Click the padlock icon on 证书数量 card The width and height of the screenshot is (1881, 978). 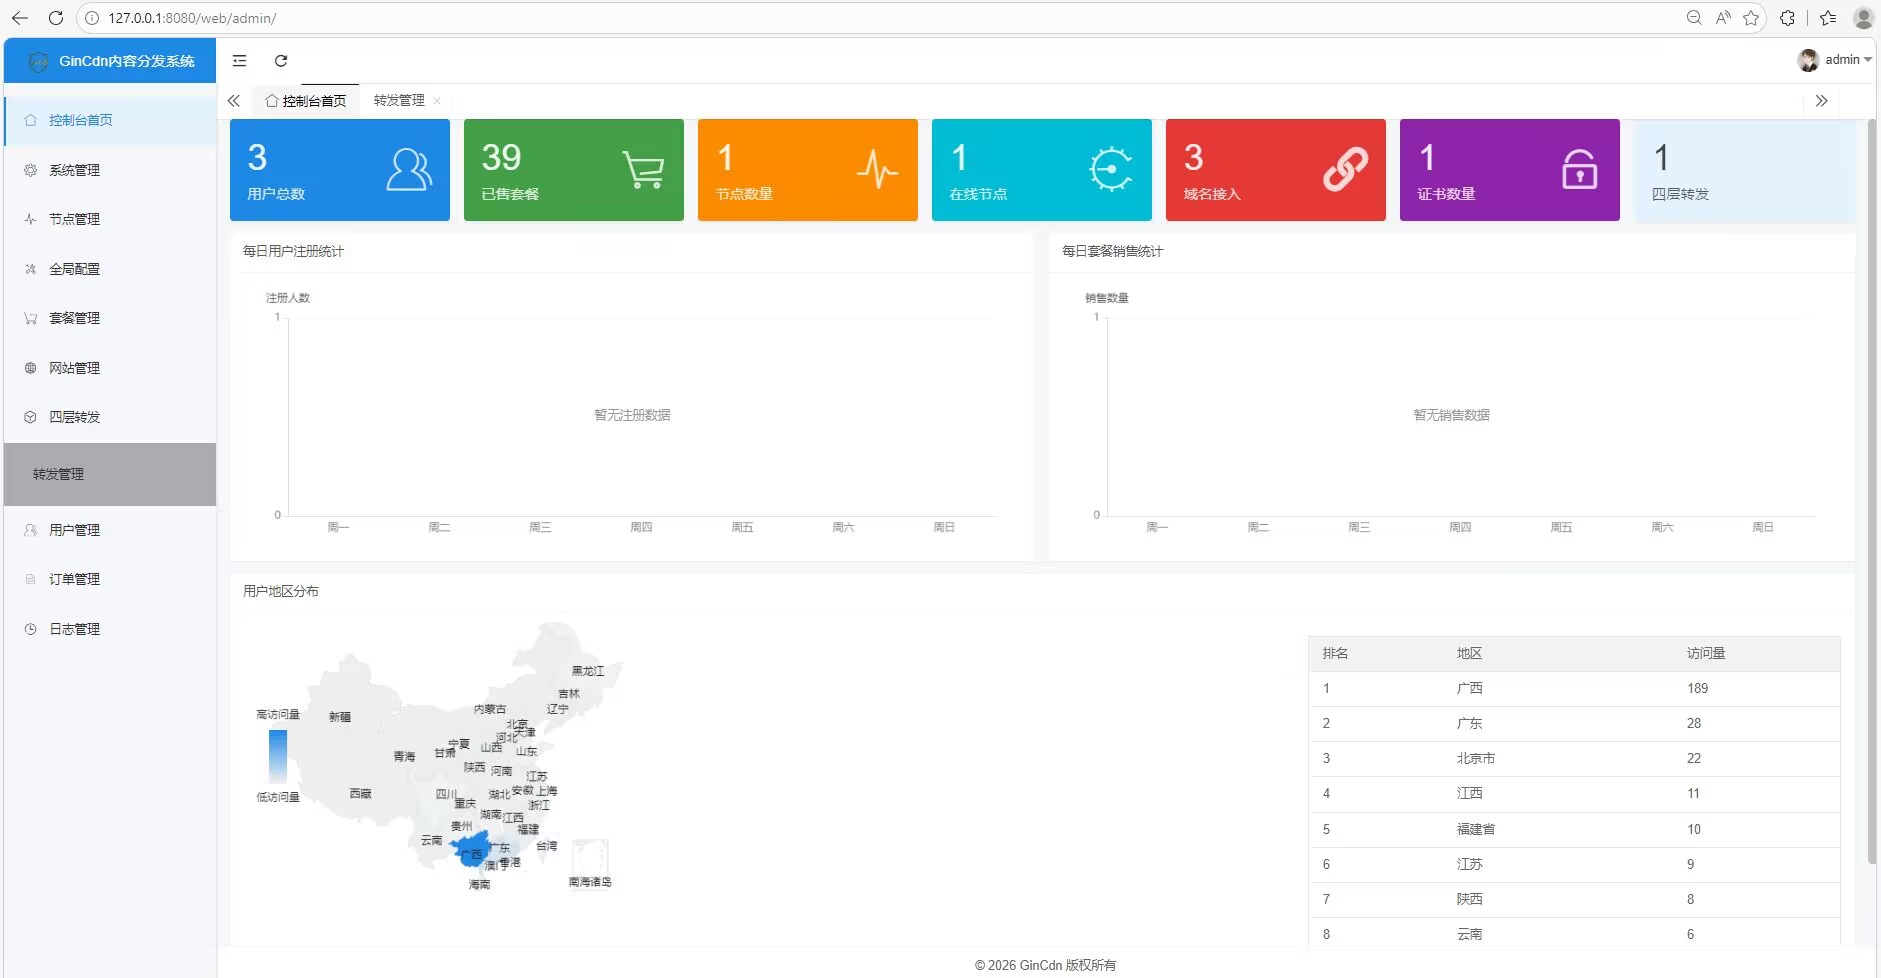coord(1579,170)
